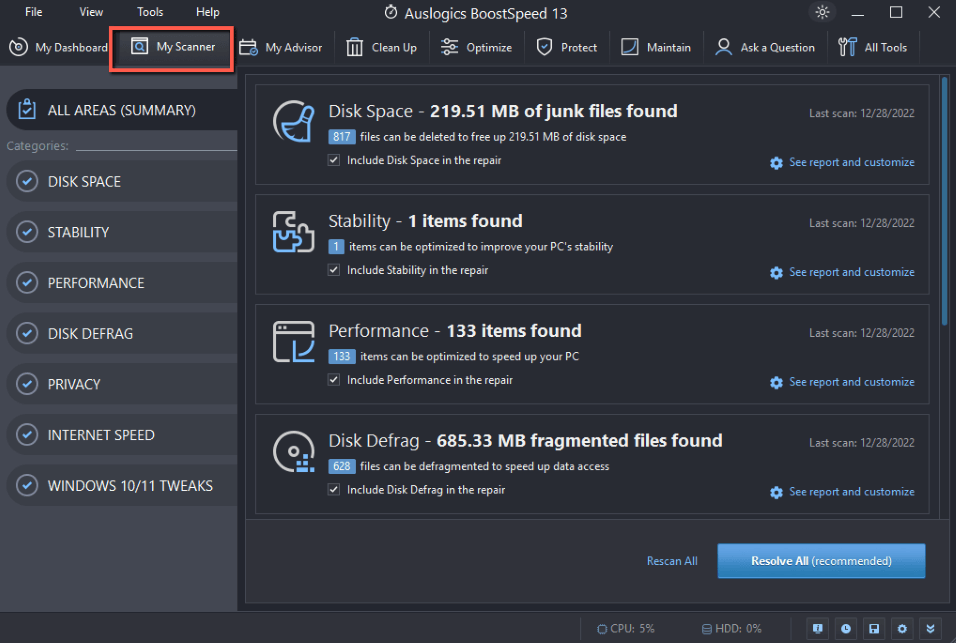Click the Disk Defrag sidebar checkmark icon
Viewport: 956px width, 643px height.
pyautogui.click(x=27, y=333)
